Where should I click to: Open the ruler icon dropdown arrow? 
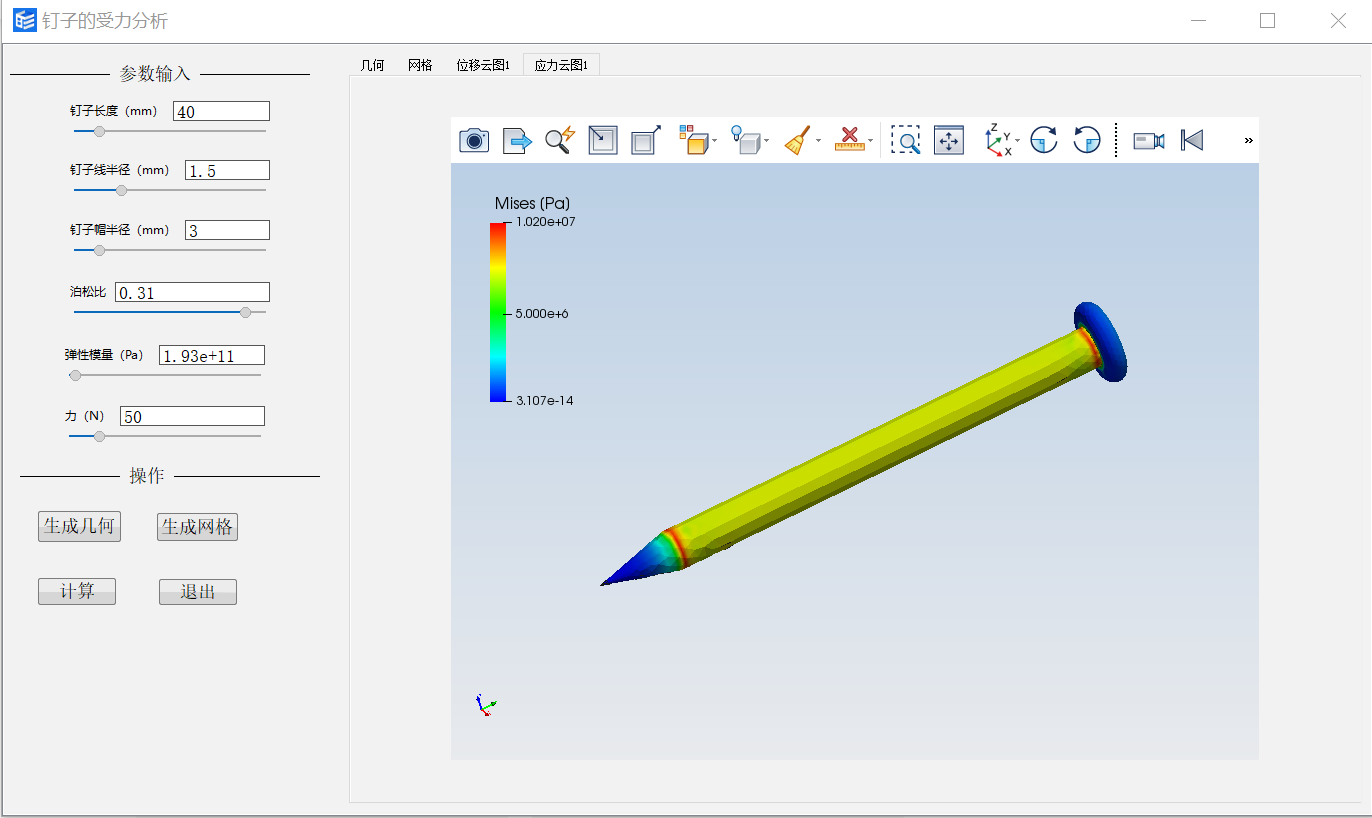(871, 141)
